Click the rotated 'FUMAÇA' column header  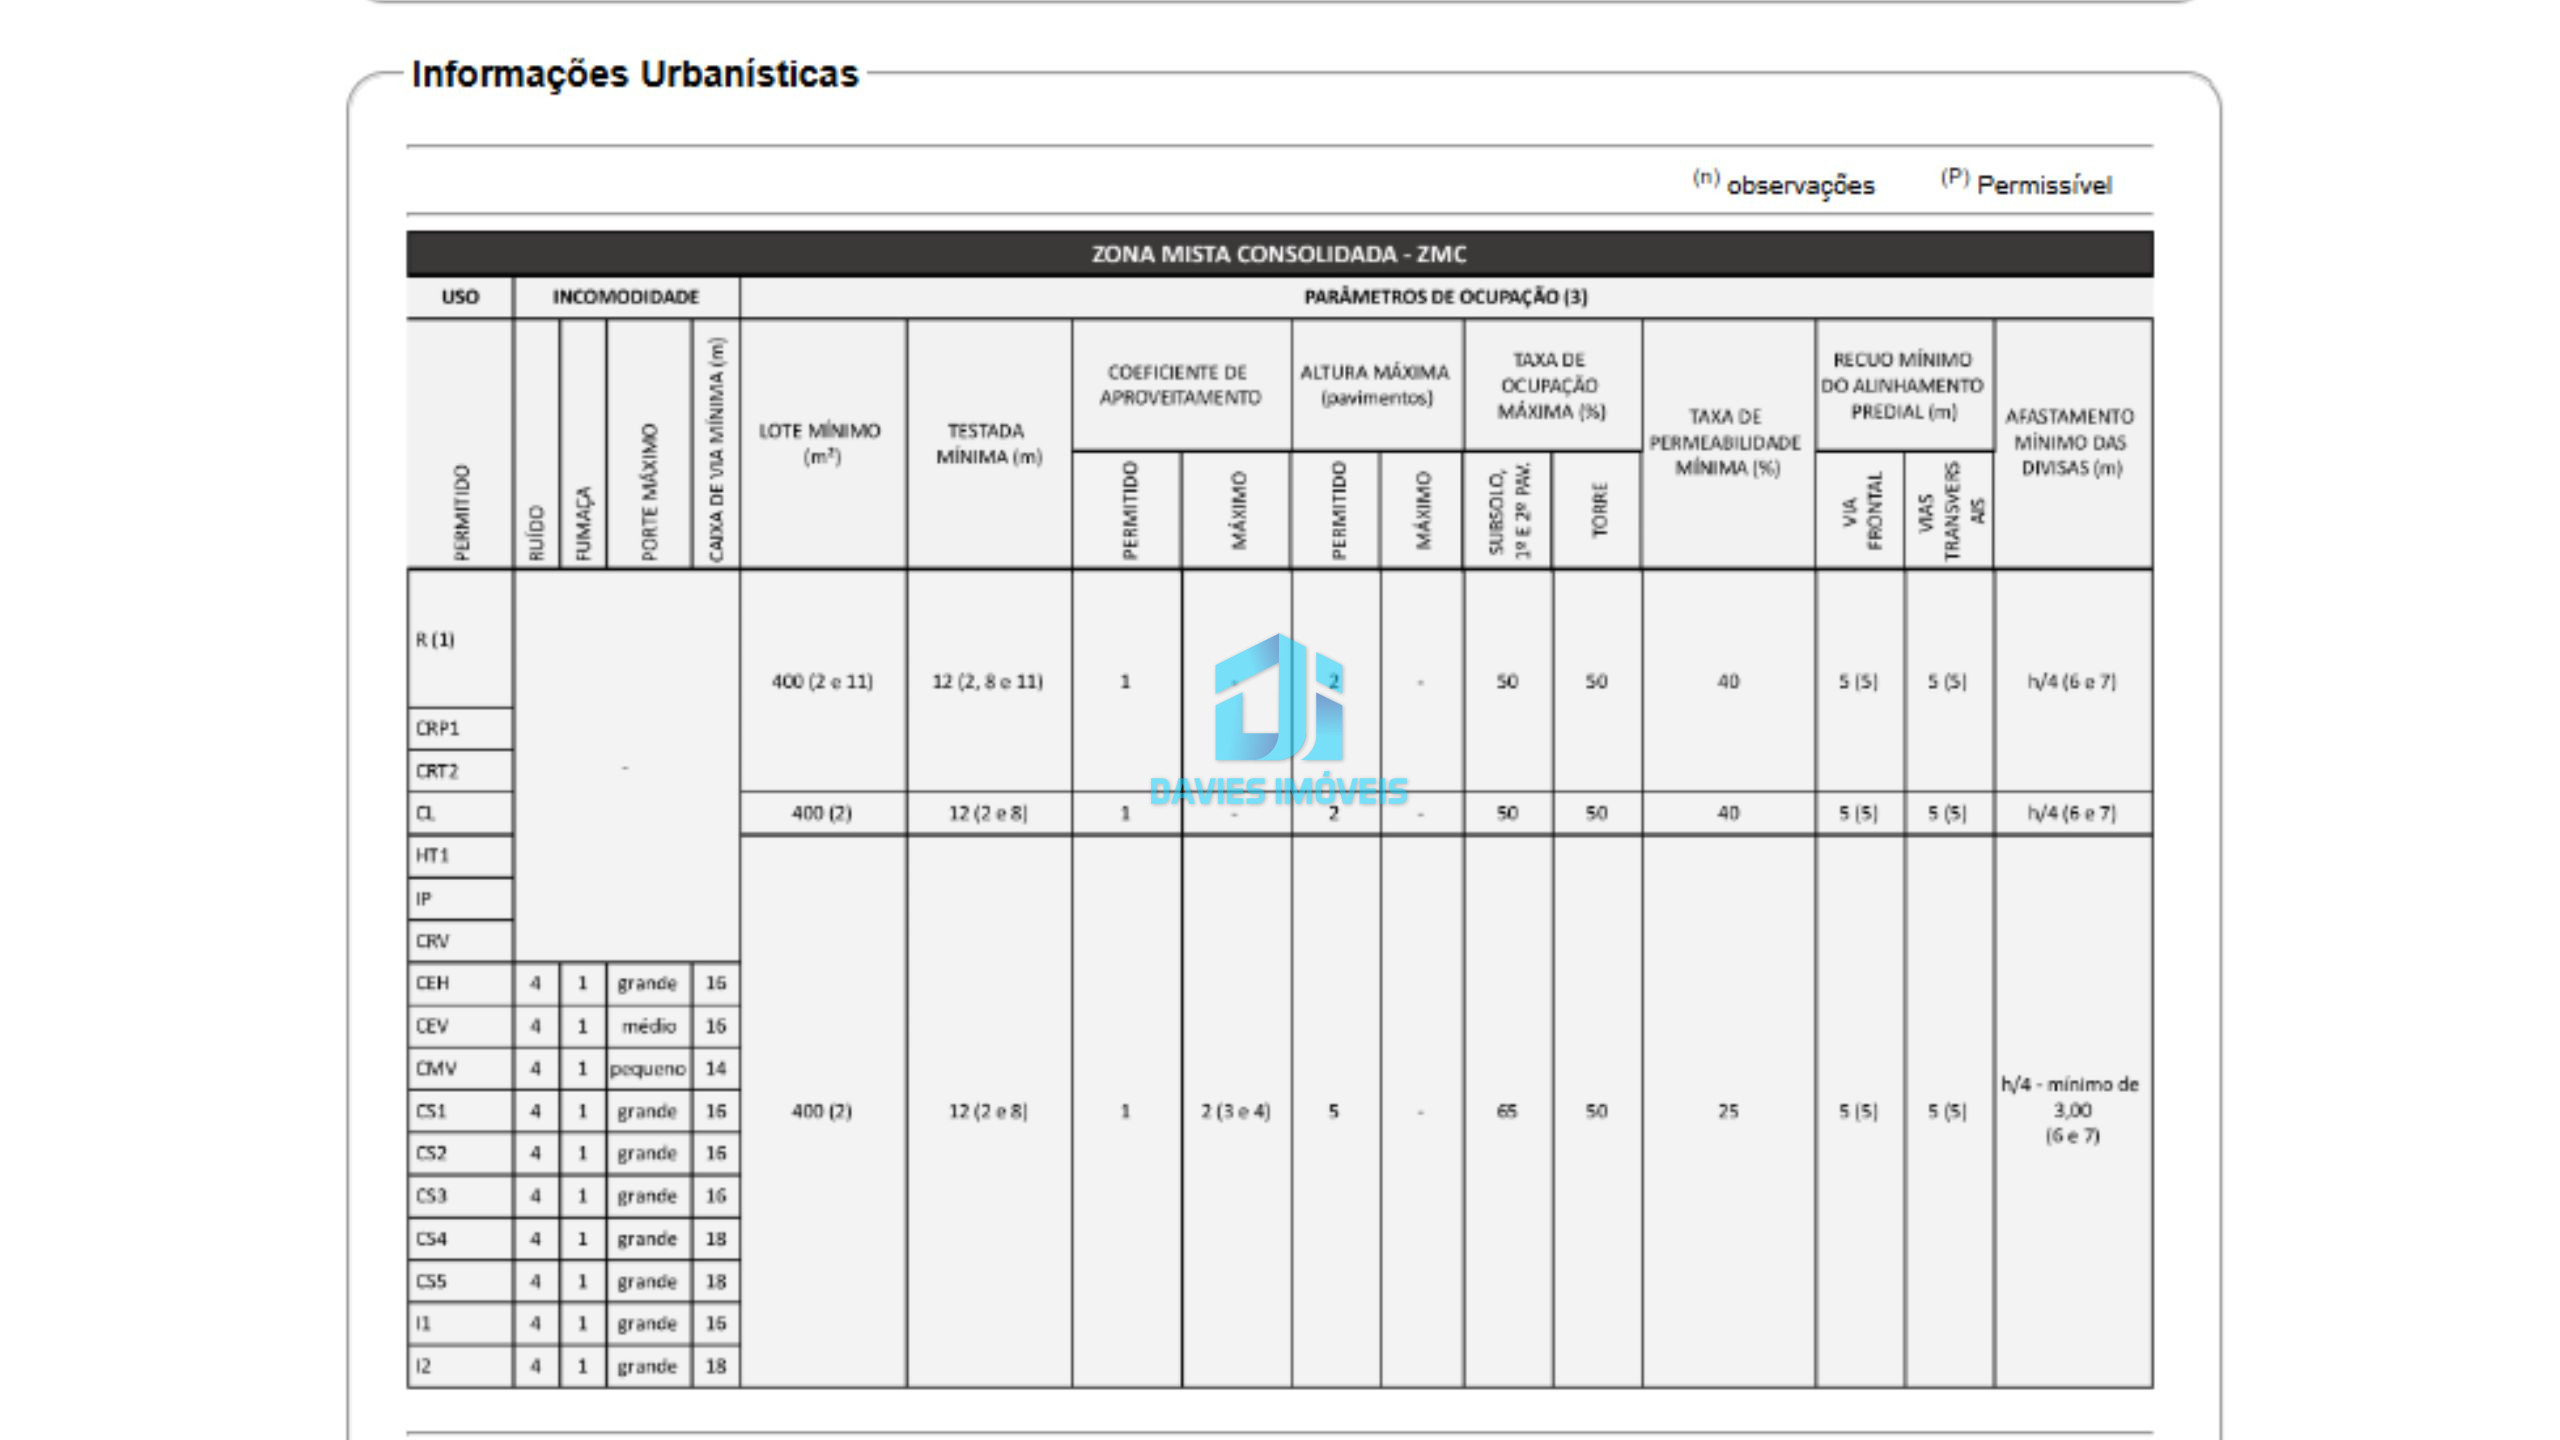click(583, 524)
